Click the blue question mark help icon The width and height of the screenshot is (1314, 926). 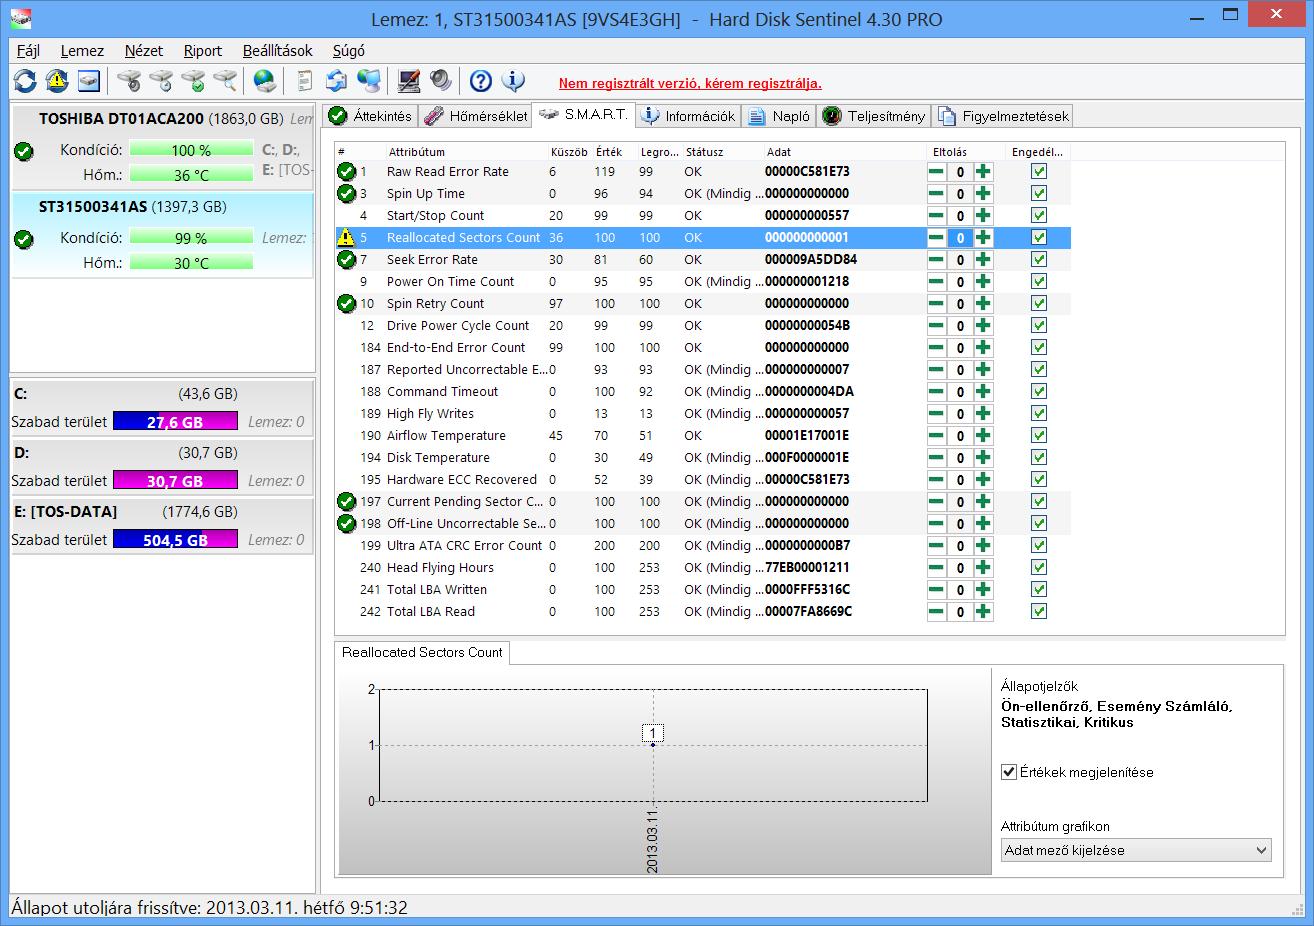click(481, 82)
